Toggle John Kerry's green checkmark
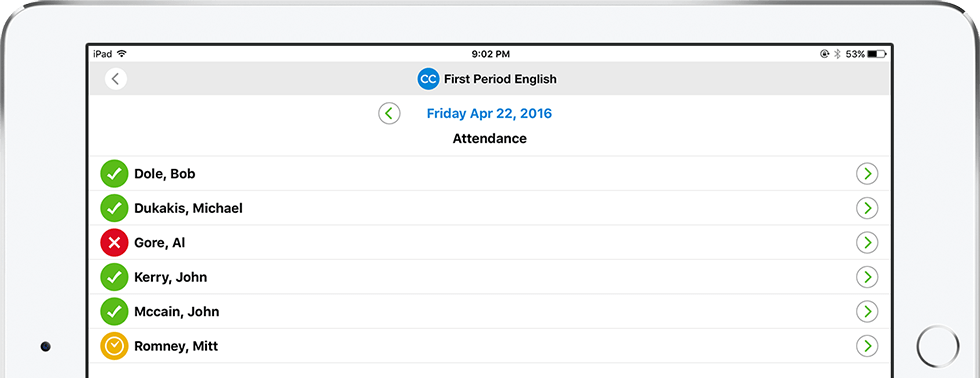The height and width of the screenshot is (378, 980). [x=114, y=277]
